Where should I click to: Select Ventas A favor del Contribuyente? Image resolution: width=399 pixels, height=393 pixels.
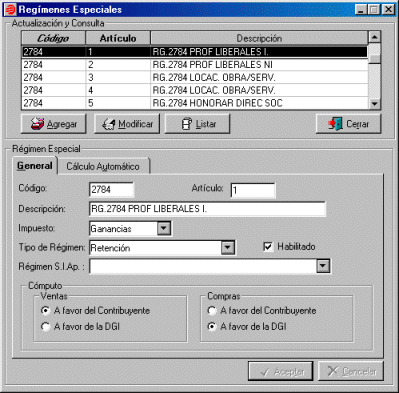[45, 311]
